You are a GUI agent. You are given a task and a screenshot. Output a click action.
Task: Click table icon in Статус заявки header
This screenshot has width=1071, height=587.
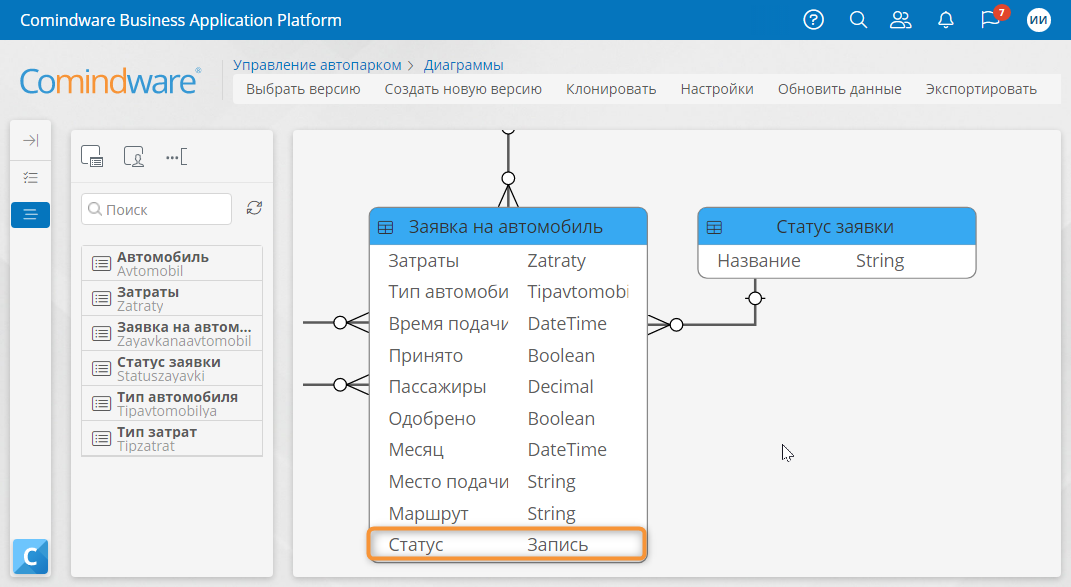click(x=714, y=228)
